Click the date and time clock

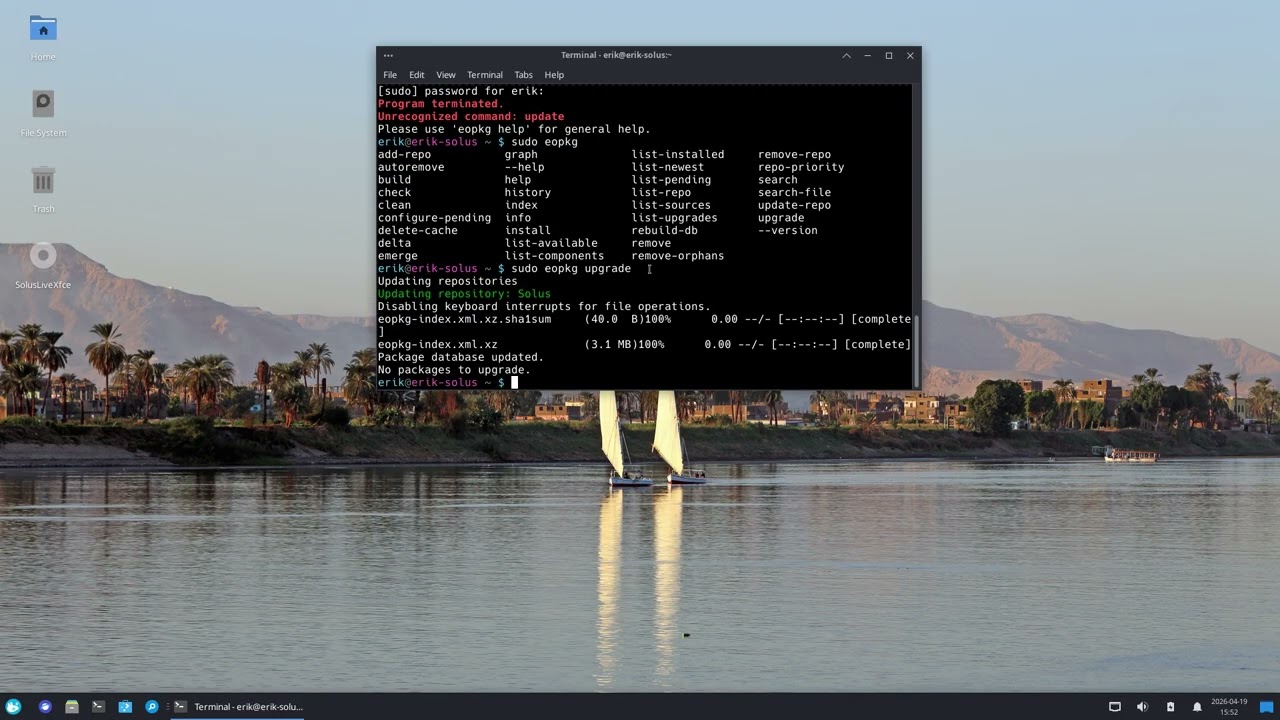point(1229,706)
